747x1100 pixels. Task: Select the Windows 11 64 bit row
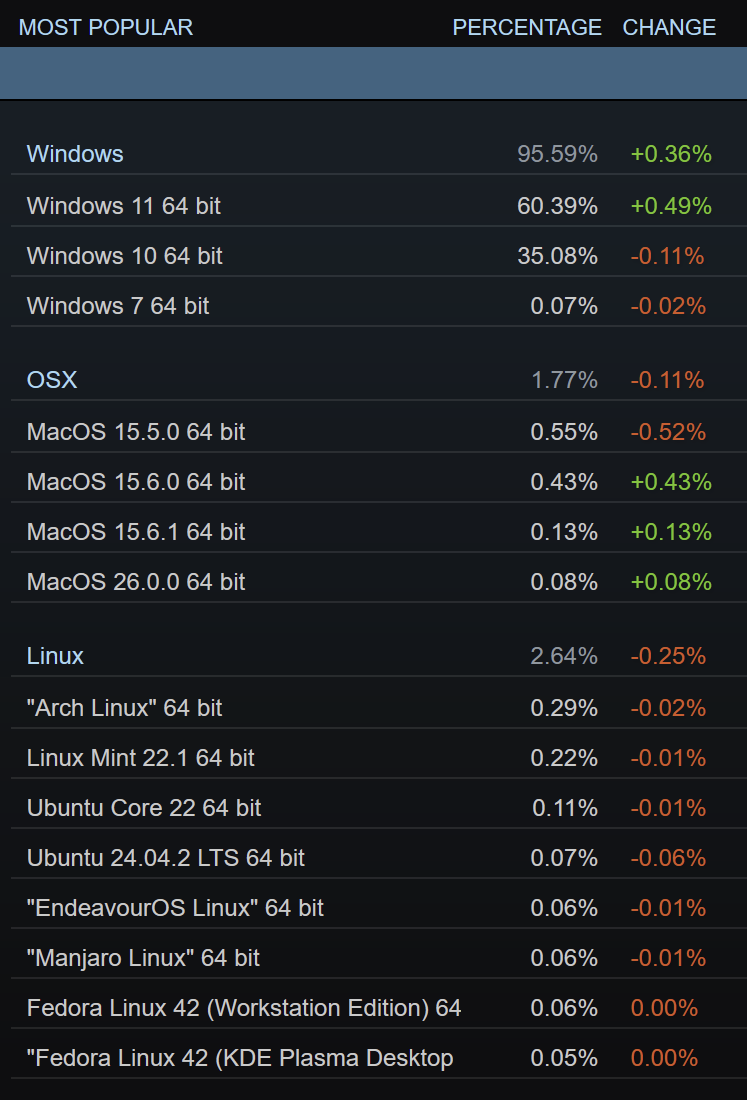tap(124, 206)
